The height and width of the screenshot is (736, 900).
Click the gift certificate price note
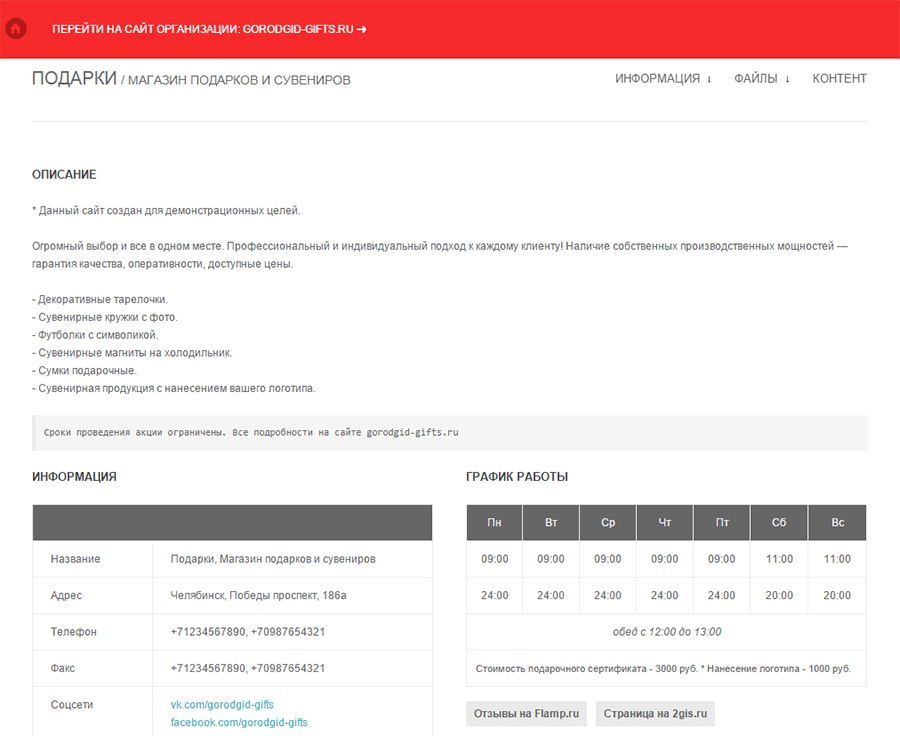point(666,668)
